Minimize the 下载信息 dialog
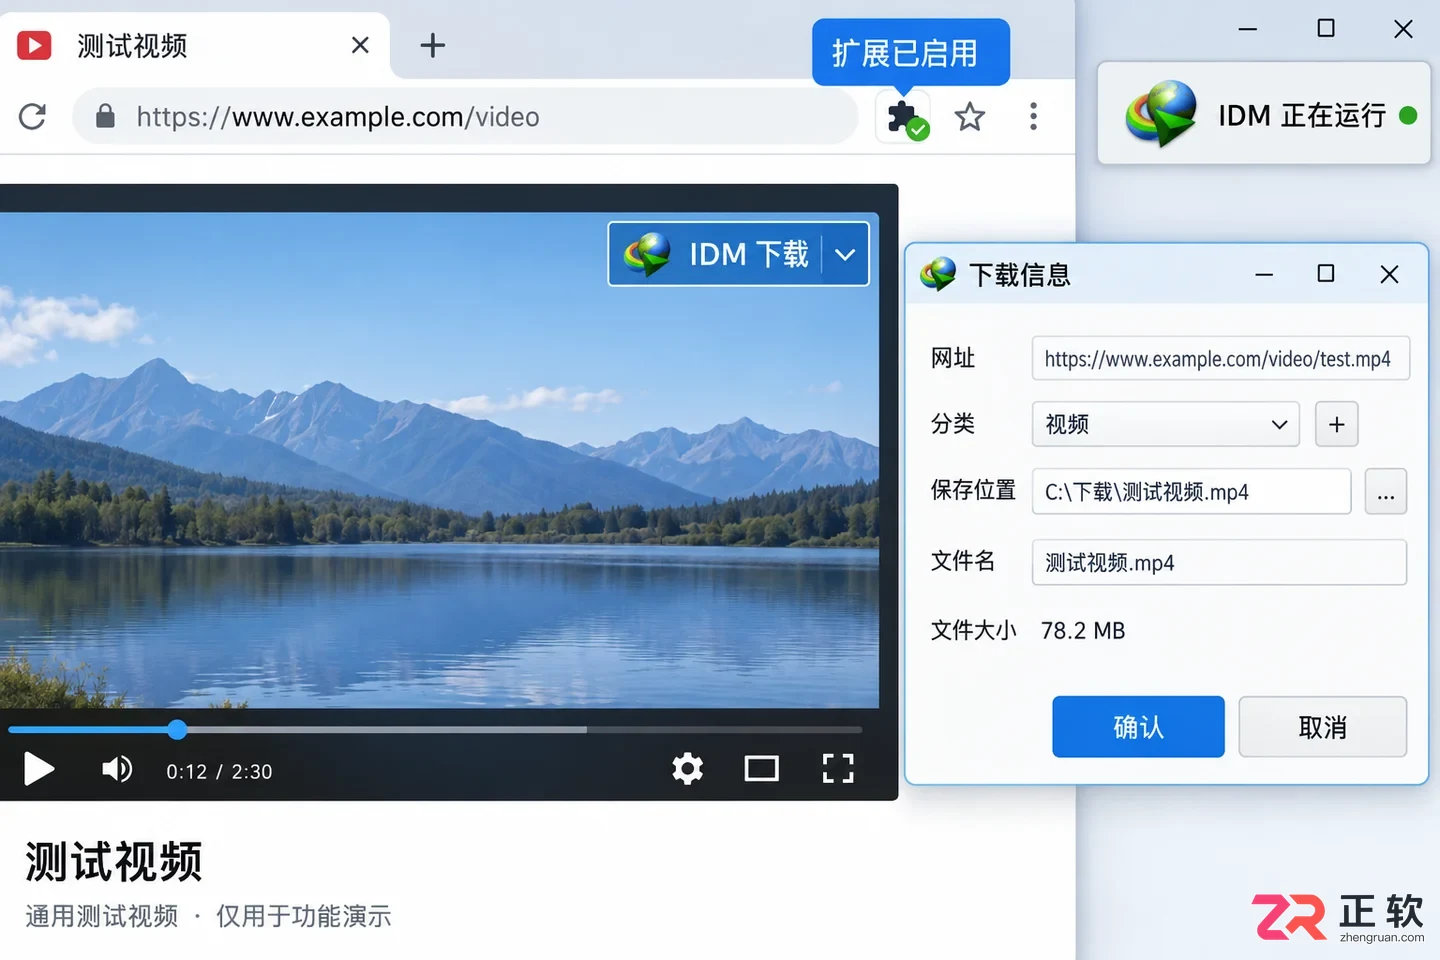Image resolution: width=1440 pixels, height=960 pixels. click(1264, 274)
